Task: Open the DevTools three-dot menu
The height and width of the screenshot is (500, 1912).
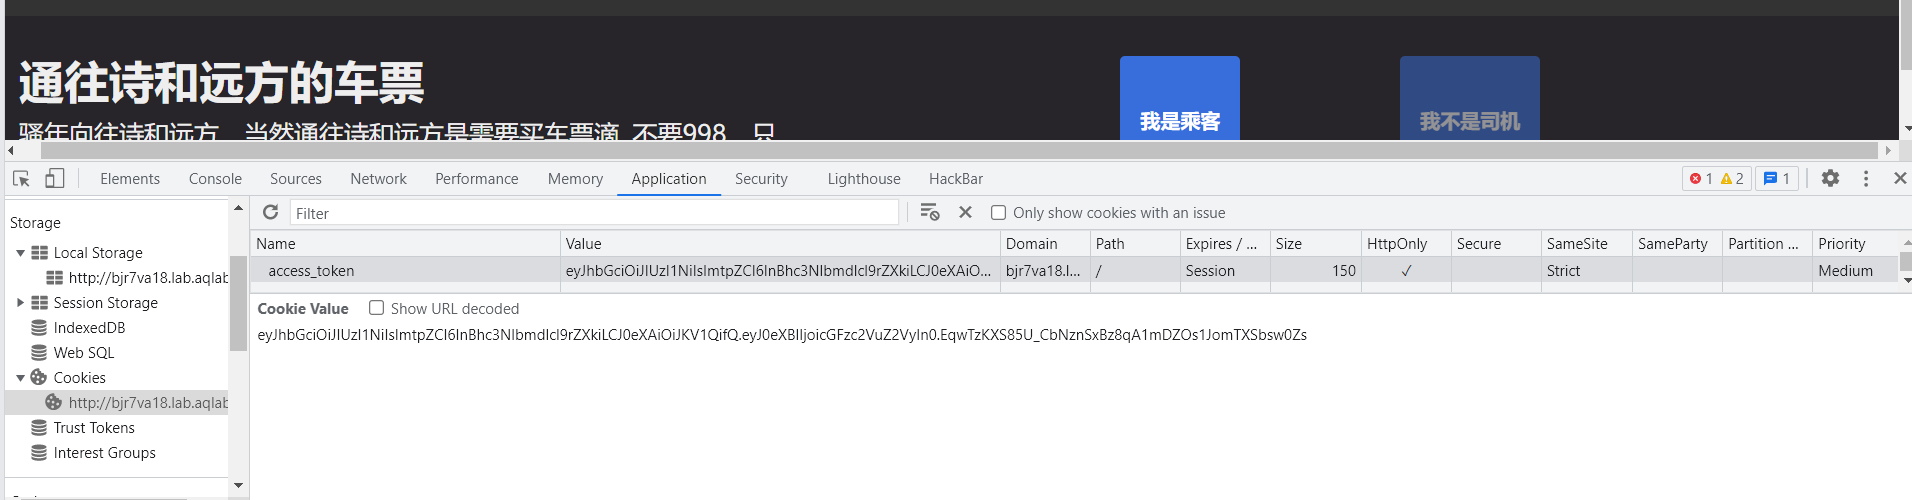Action: point(1866,178)
